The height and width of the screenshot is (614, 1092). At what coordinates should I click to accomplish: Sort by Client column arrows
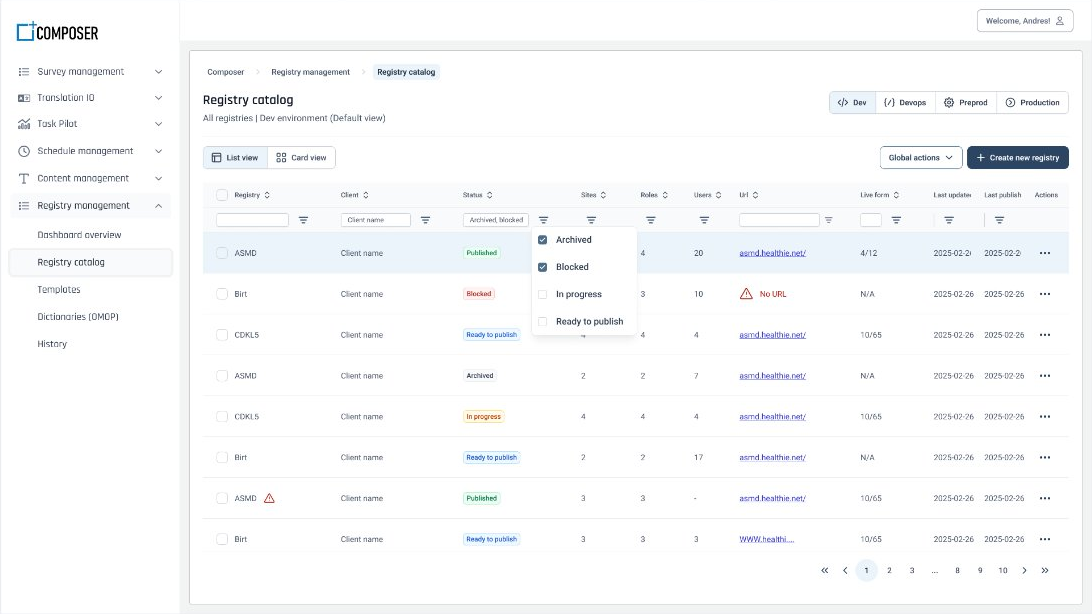[366, 195]
